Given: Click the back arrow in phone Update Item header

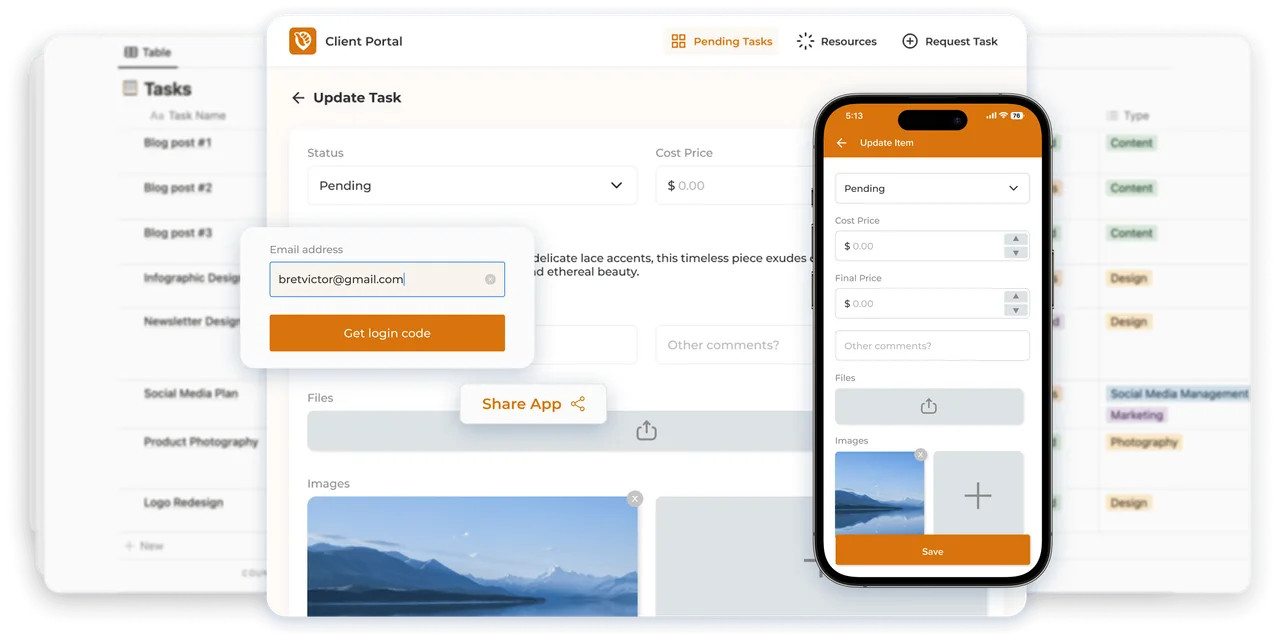Looking at the screenshot, I should [841, 143].
